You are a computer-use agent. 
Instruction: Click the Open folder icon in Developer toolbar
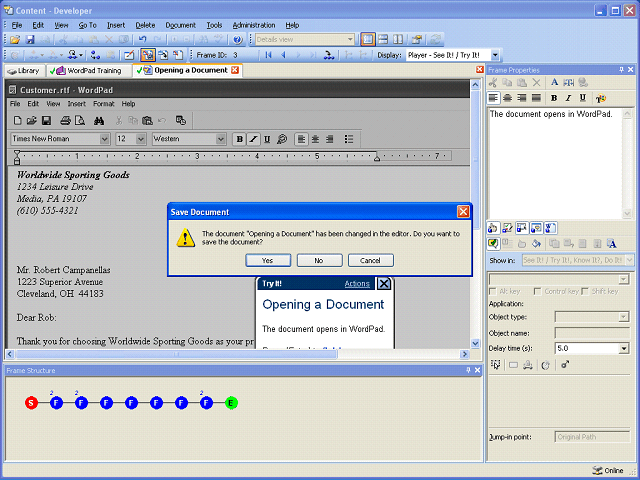pos(15,40)
